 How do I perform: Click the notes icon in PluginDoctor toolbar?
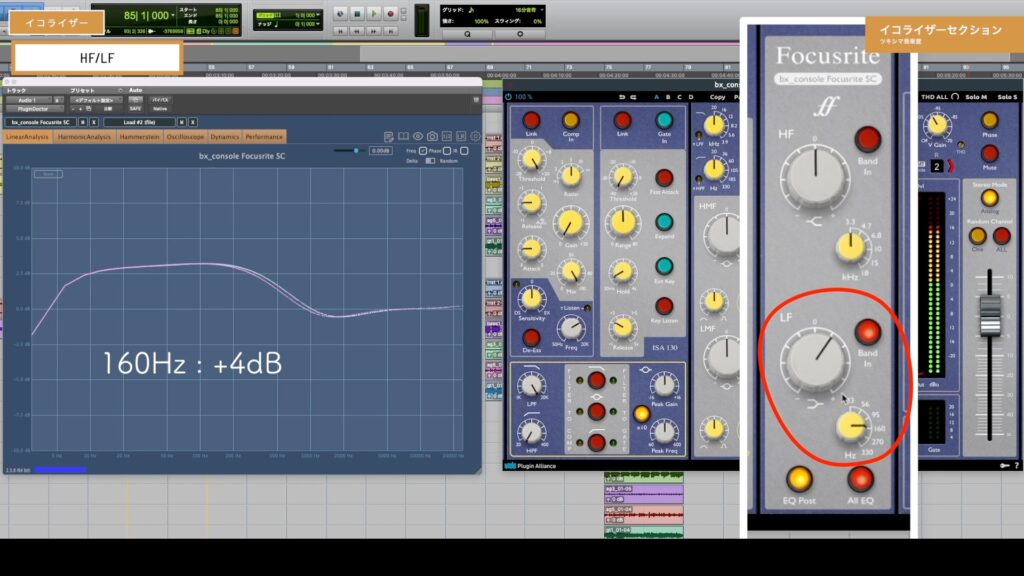tap(389, 136)
